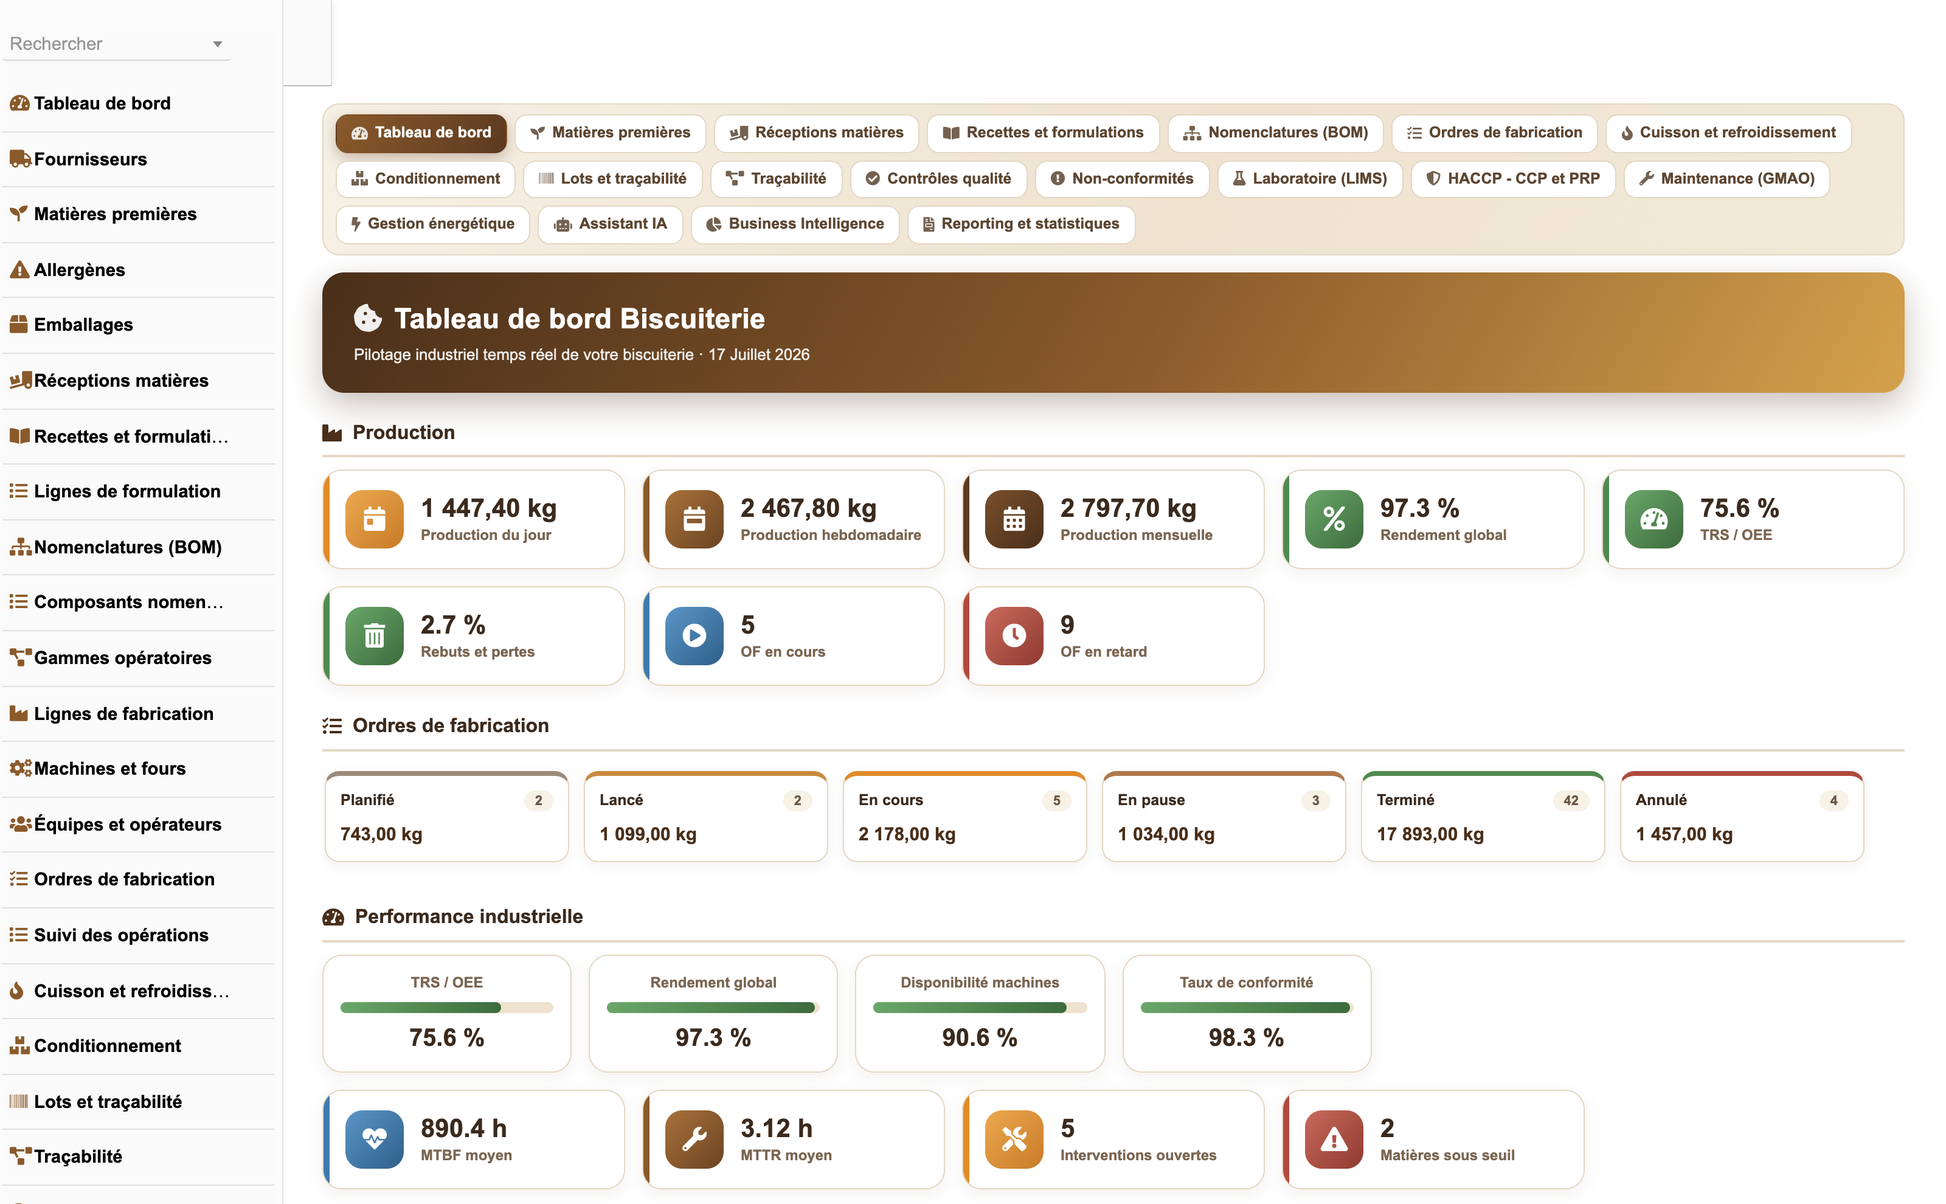
Task: Click the '42' count badge on Terminé
Action: pyautogui.click(x=1571, y=801)
